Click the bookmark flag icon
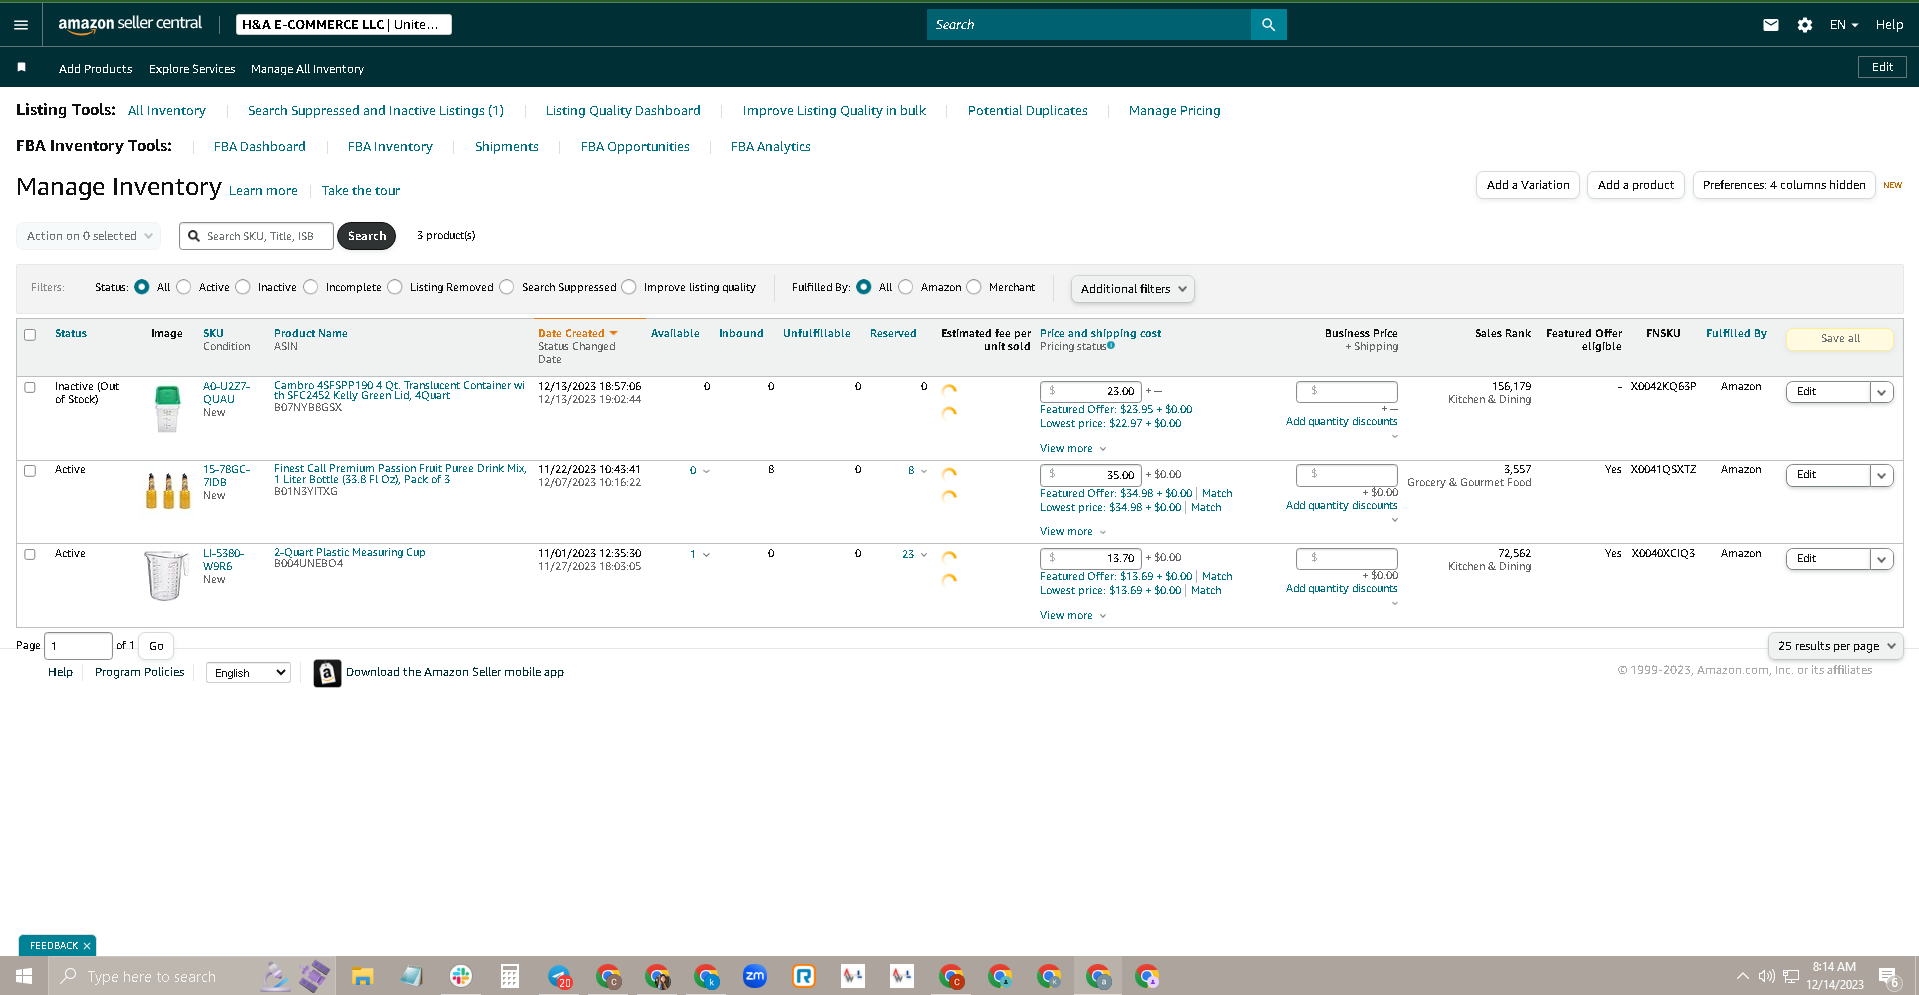Screen dimensions: 1919x995 pos(22,67)
